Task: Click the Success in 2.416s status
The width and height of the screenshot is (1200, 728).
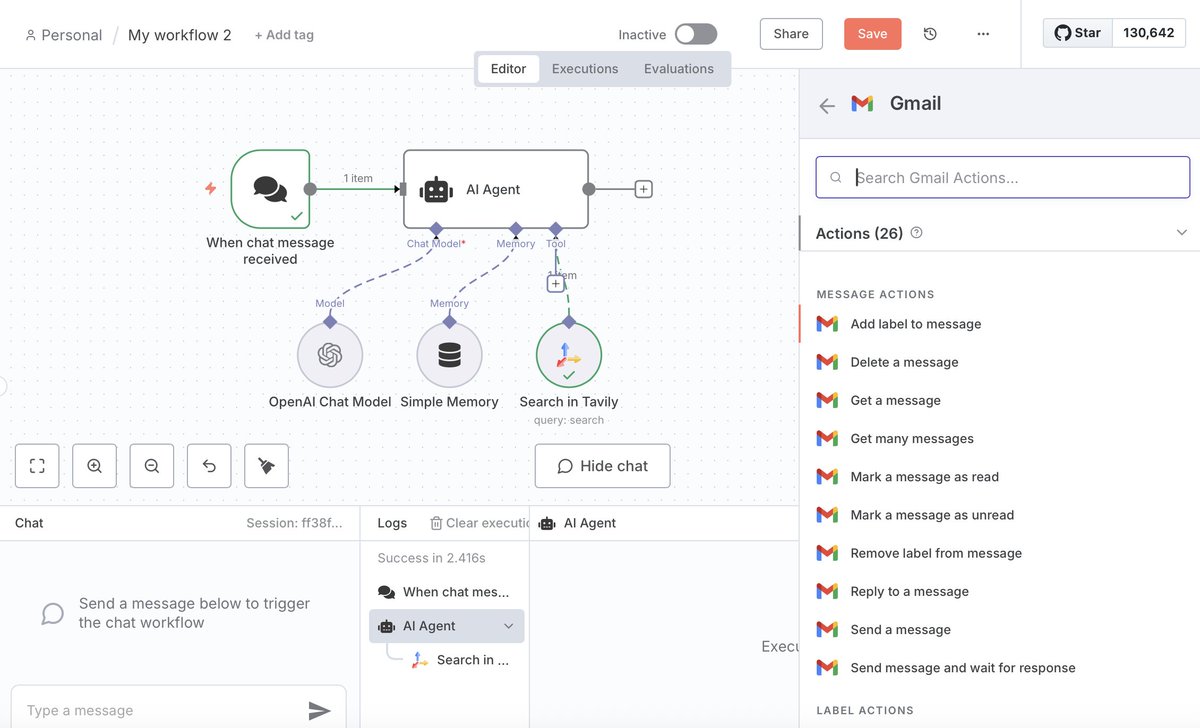Action: coord(431,558)
